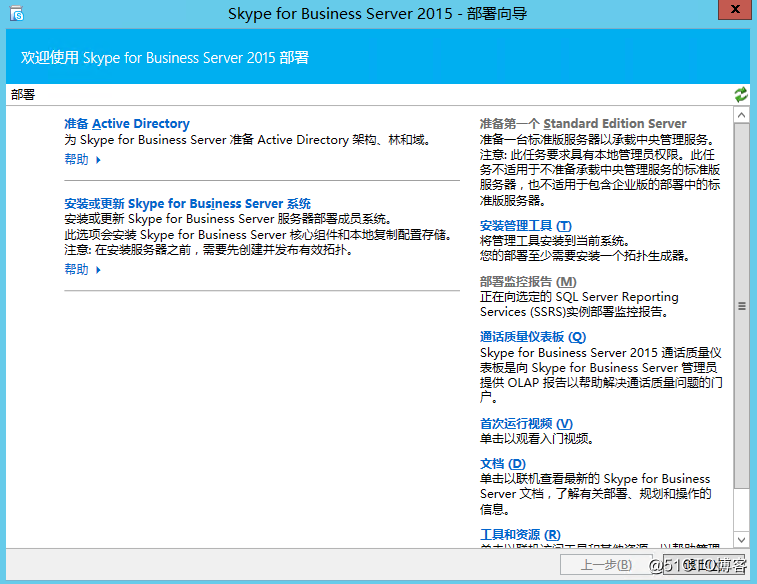757x584 pixels.
Task: Open 工具和资源 (R) link
Action: 520,534
